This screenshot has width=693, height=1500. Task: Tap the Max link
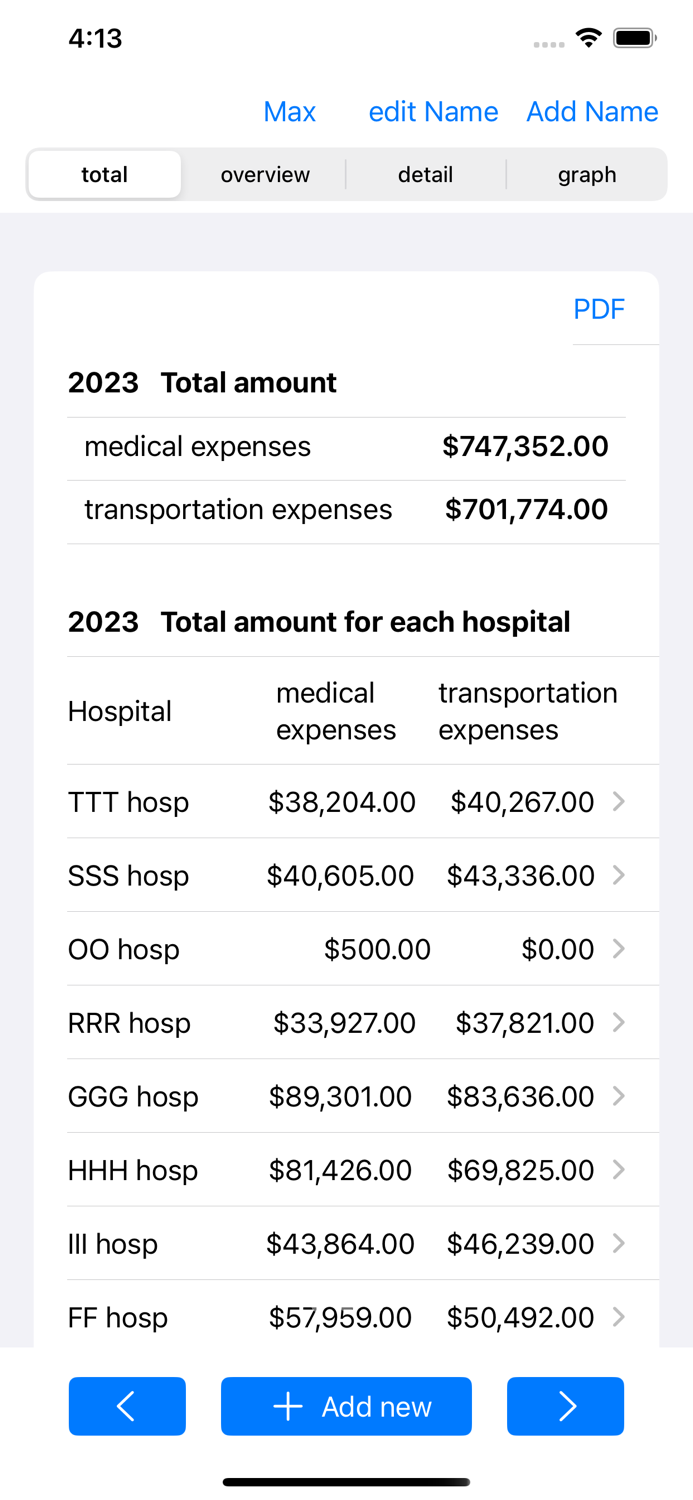(289, 111)
